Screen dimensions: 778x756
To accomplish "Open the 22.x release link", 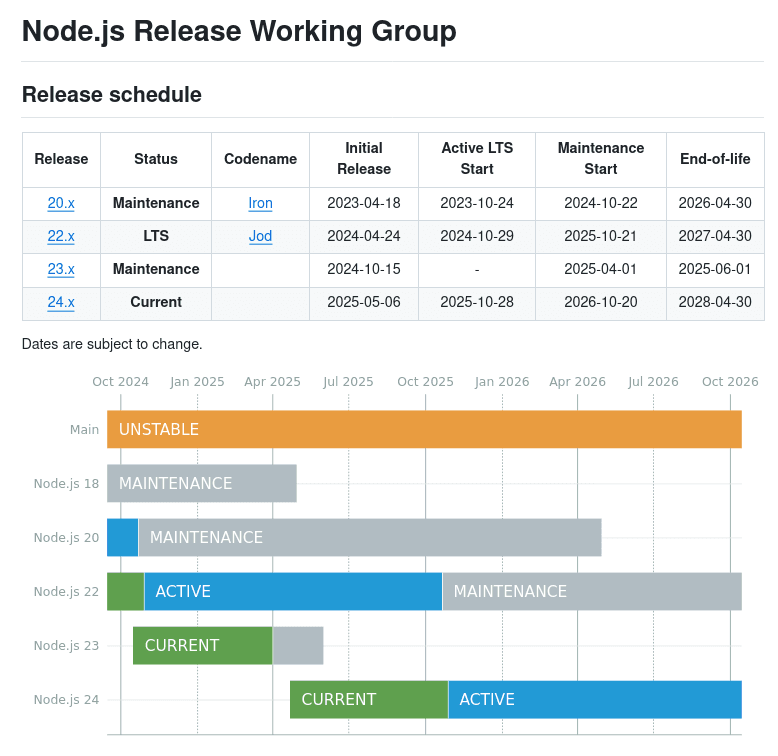I will click(61, 236).
